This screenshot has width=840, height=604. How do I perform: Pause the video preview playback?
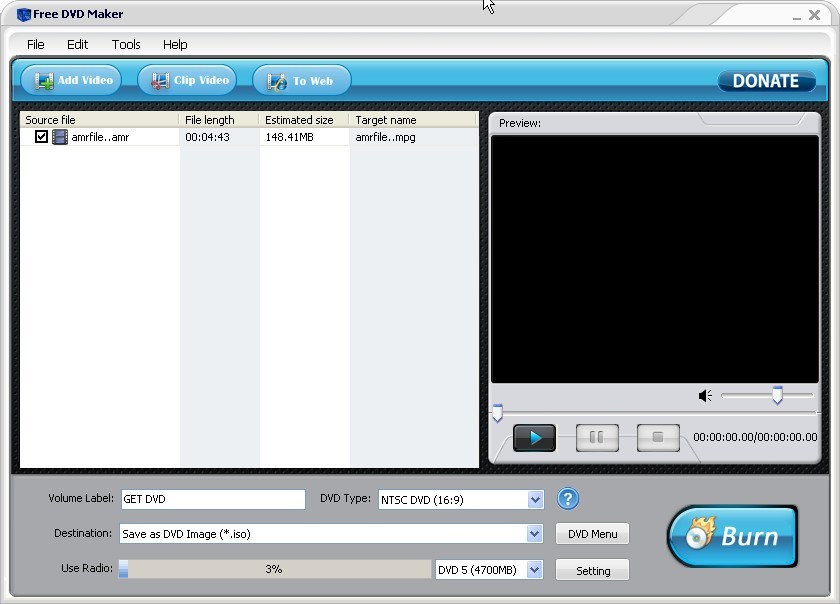click(x=596, y=437)
